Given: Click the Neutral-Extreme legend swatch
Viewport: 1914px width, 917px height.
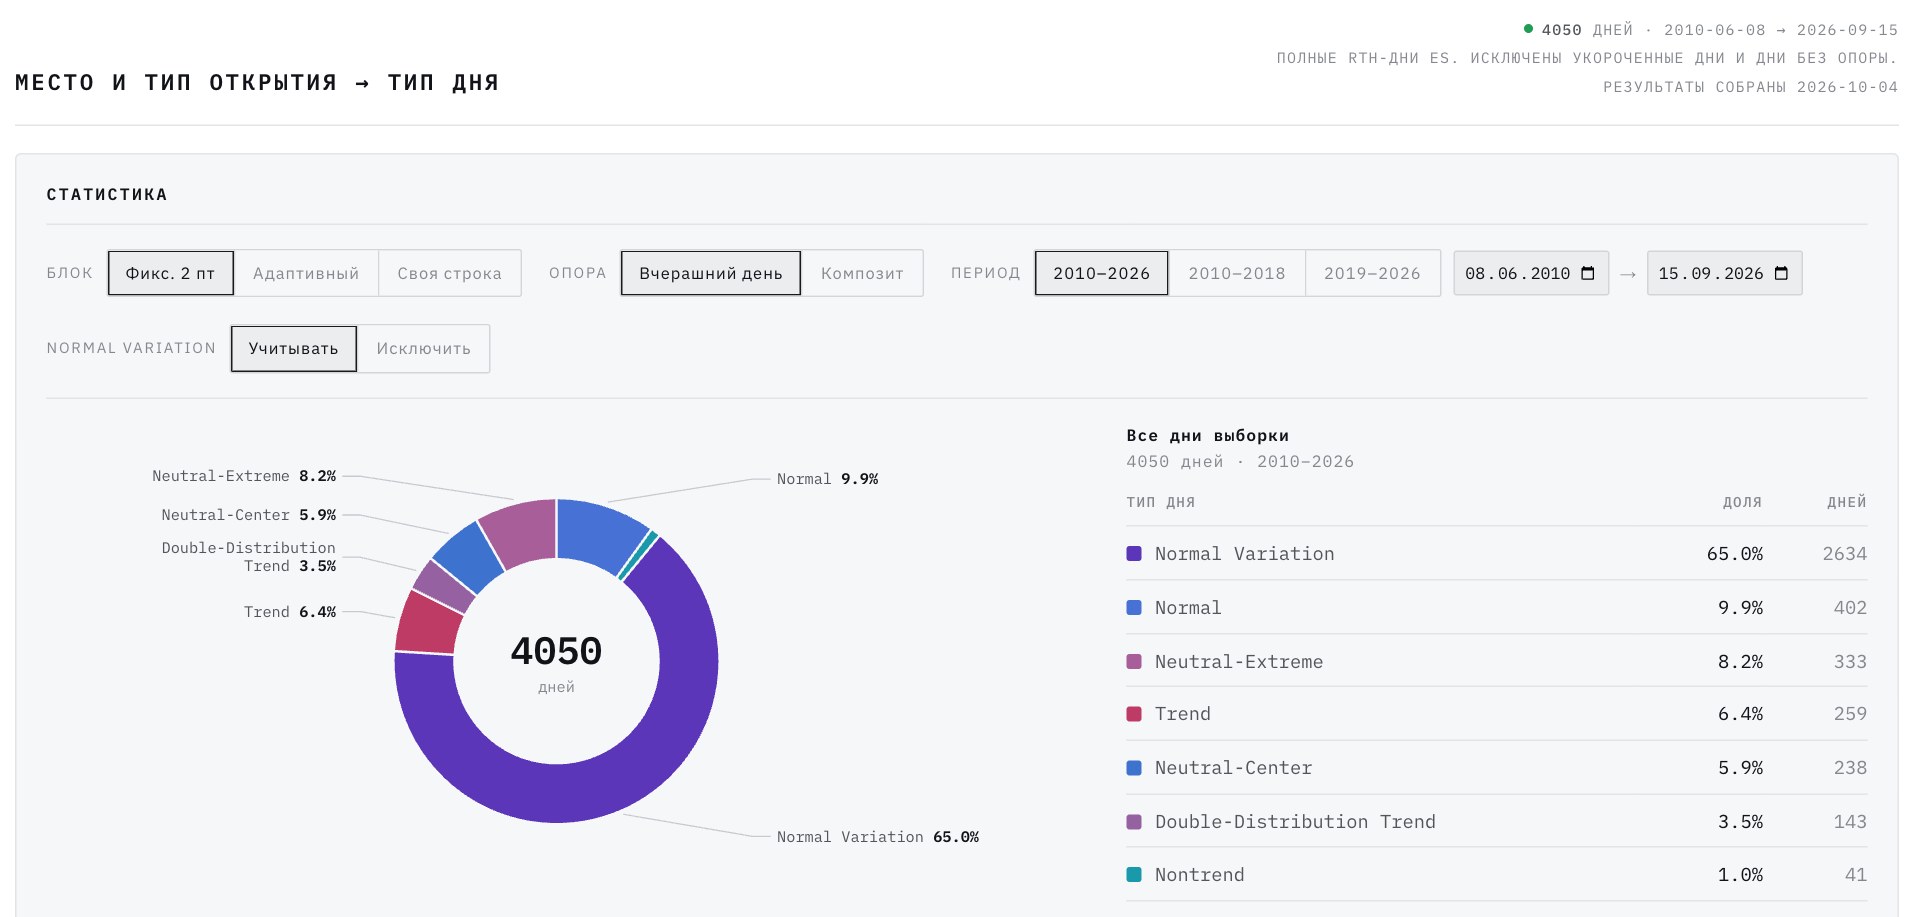Looking at the screenshot, I should click(x=1134, y=661).
